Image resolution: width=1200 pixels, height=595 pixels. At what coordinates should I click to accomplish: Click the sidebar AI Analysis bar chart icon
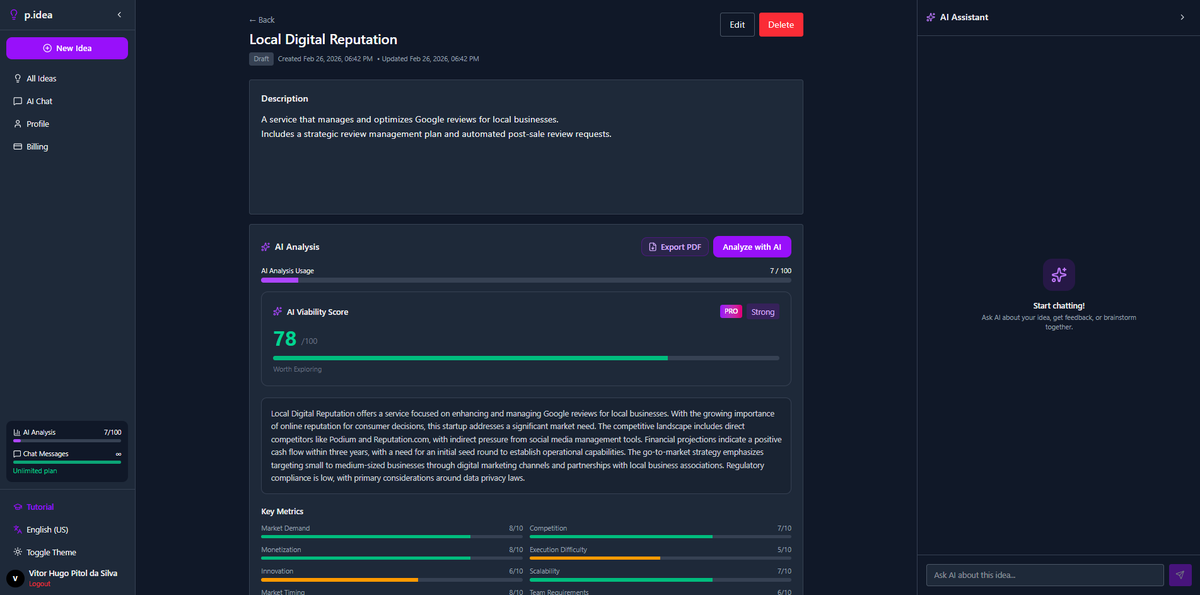(16, 432)
